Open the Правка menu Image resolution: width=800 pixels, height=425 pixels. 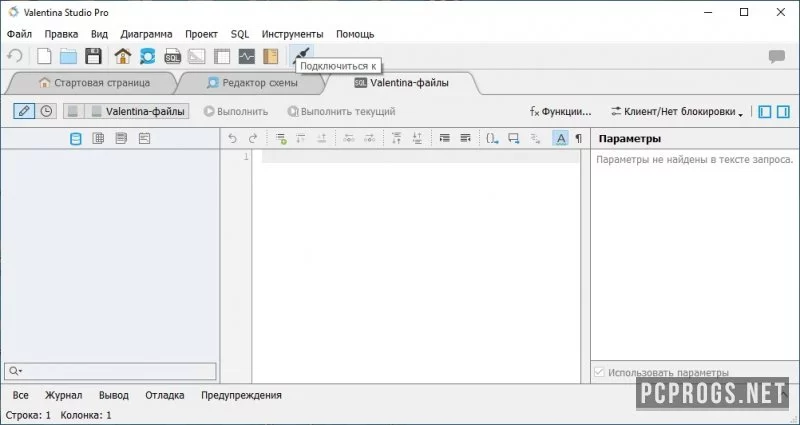[61, 34]
